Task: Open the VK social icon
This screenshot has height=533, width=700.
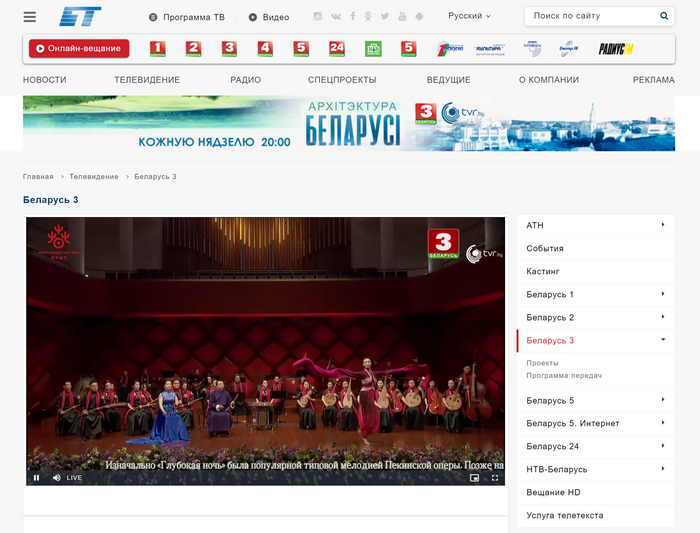Action: (336, 17)
